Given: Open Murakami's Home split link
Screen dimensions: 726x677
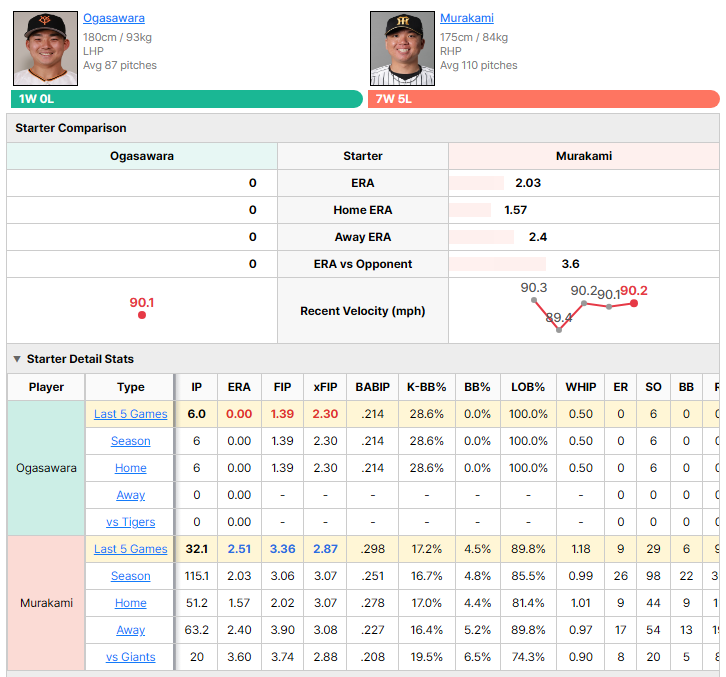Looking at the screenshot, I should point(131,603).
